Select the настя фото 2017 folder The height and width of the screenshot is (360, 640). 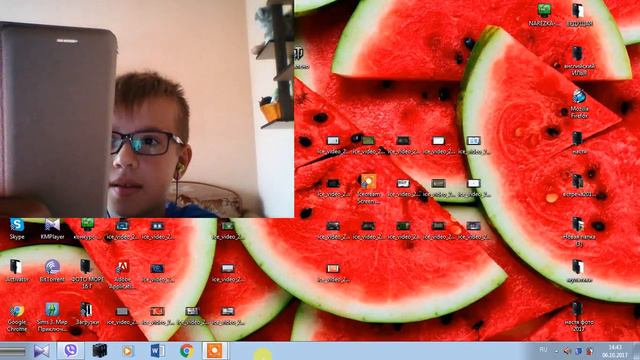[579, 316]
